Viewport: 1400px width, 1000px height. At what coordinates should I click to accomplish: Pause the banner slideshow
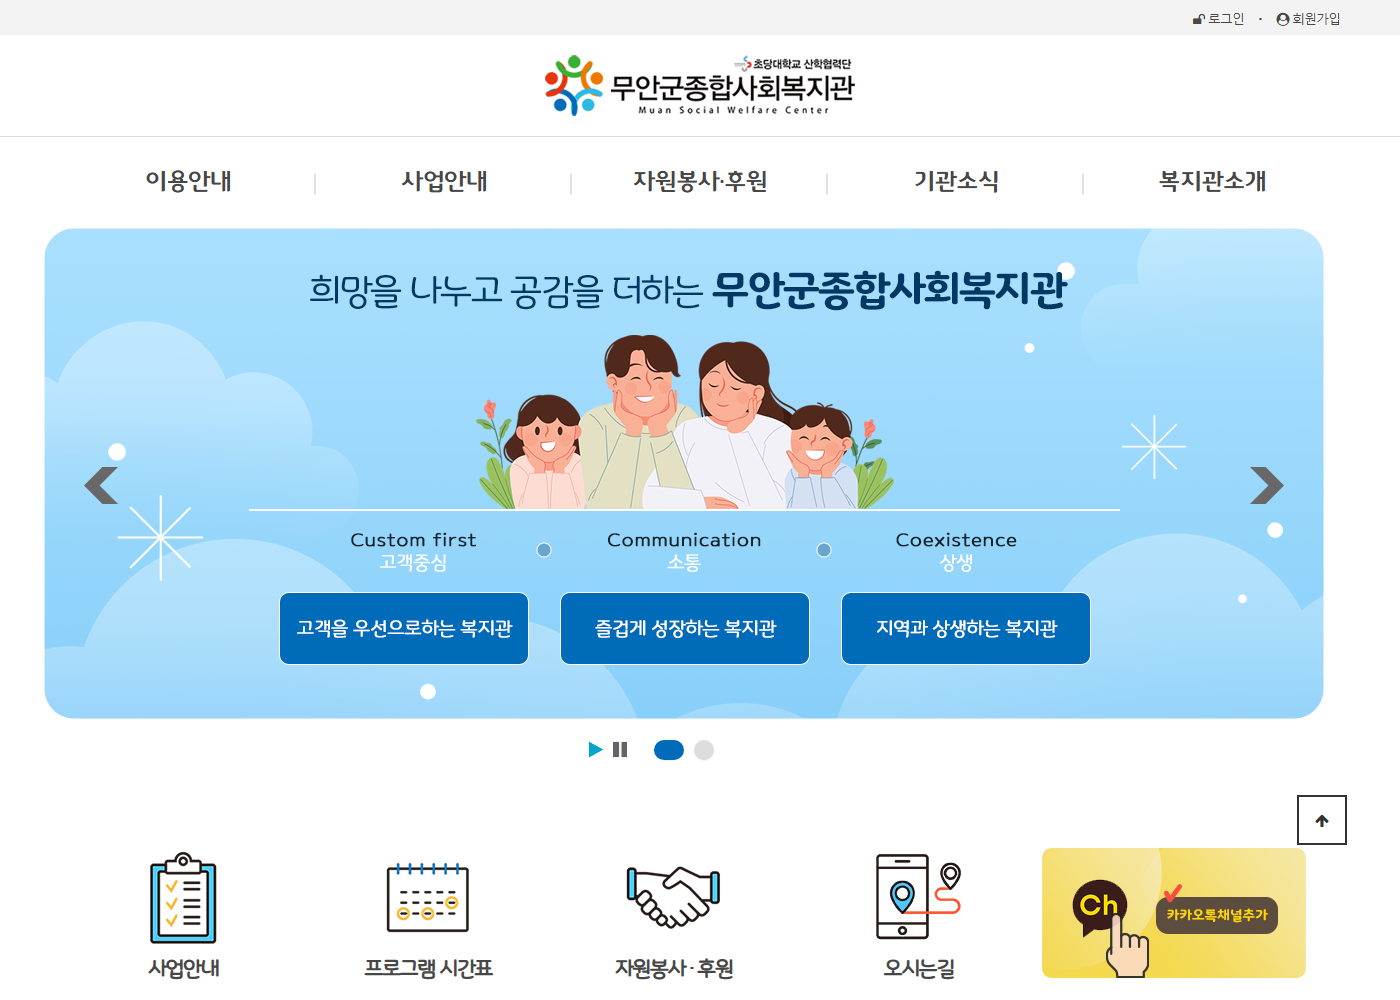620,749
